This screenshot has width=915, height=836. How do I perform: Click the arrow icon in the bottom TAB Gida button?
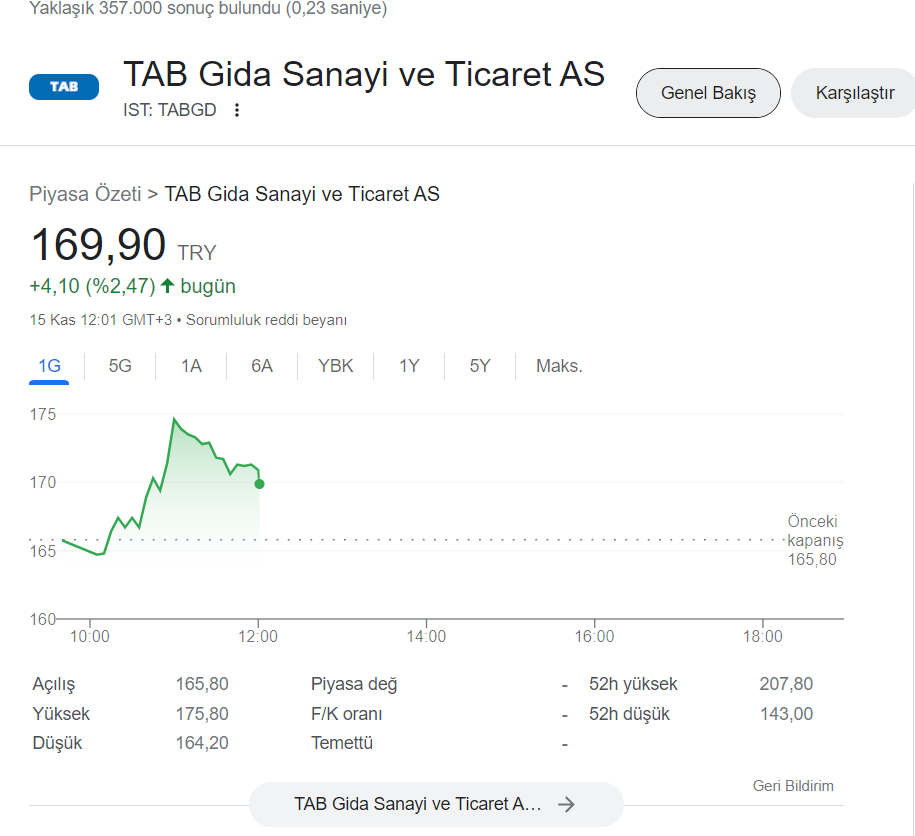[x=566, y=804]
